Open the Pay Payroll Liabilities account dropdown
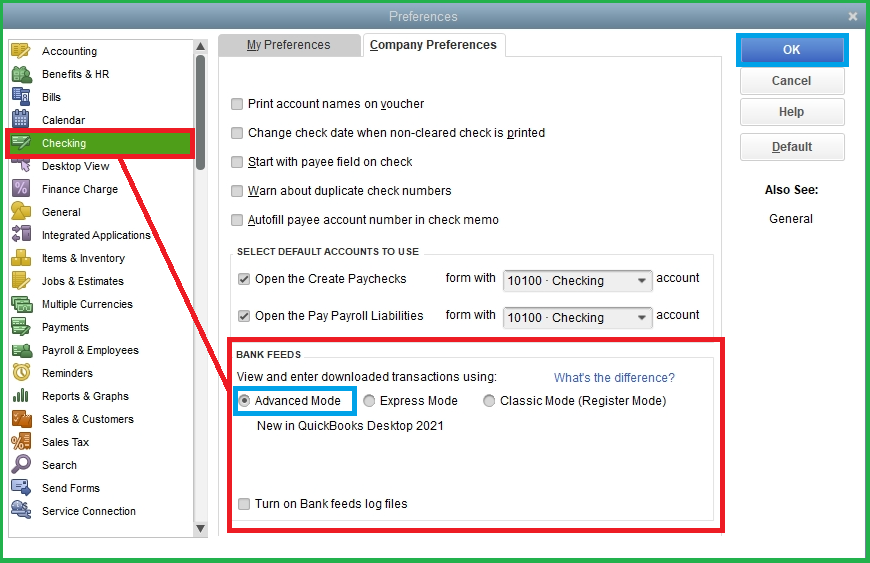Screen dimensions: 870x563 578,318
